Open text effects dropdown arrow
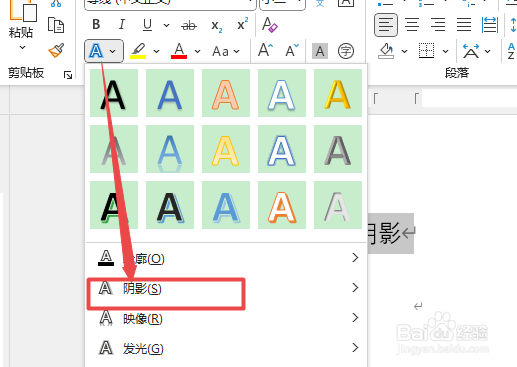The height and width of the screenshot is (367, 517). click(113, 51)
